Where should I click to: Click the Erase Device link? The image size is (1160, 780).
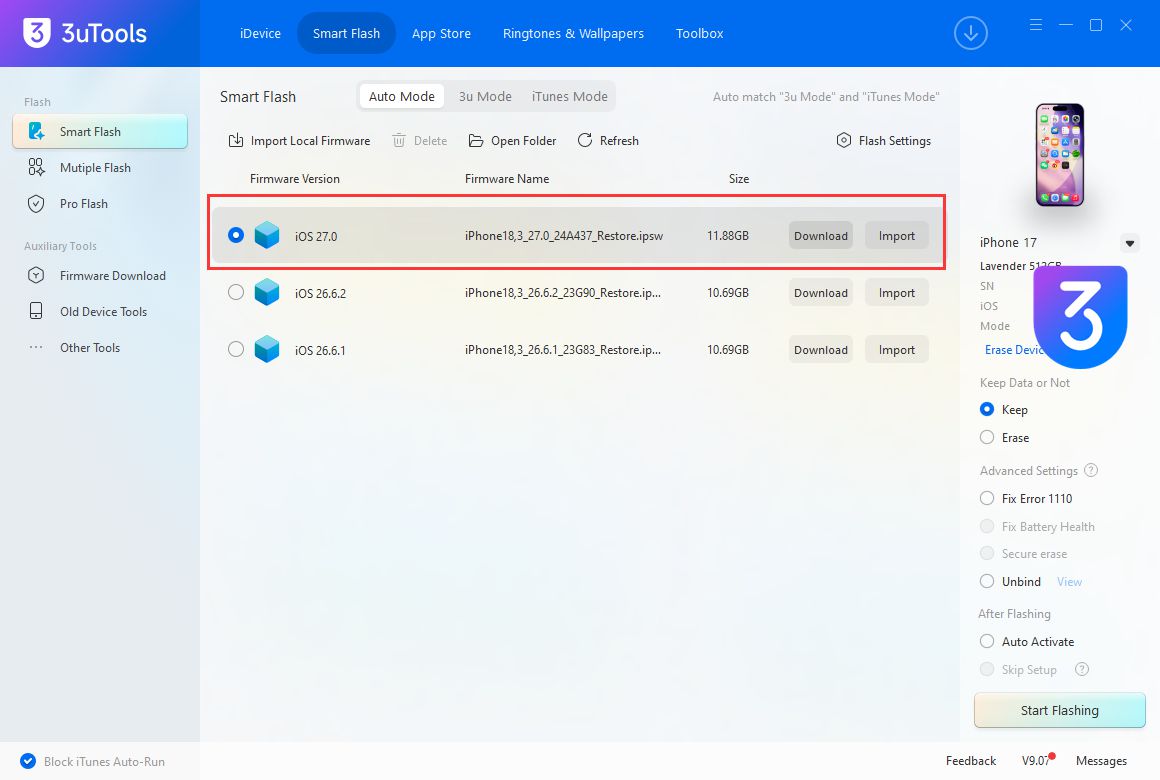1013,349
